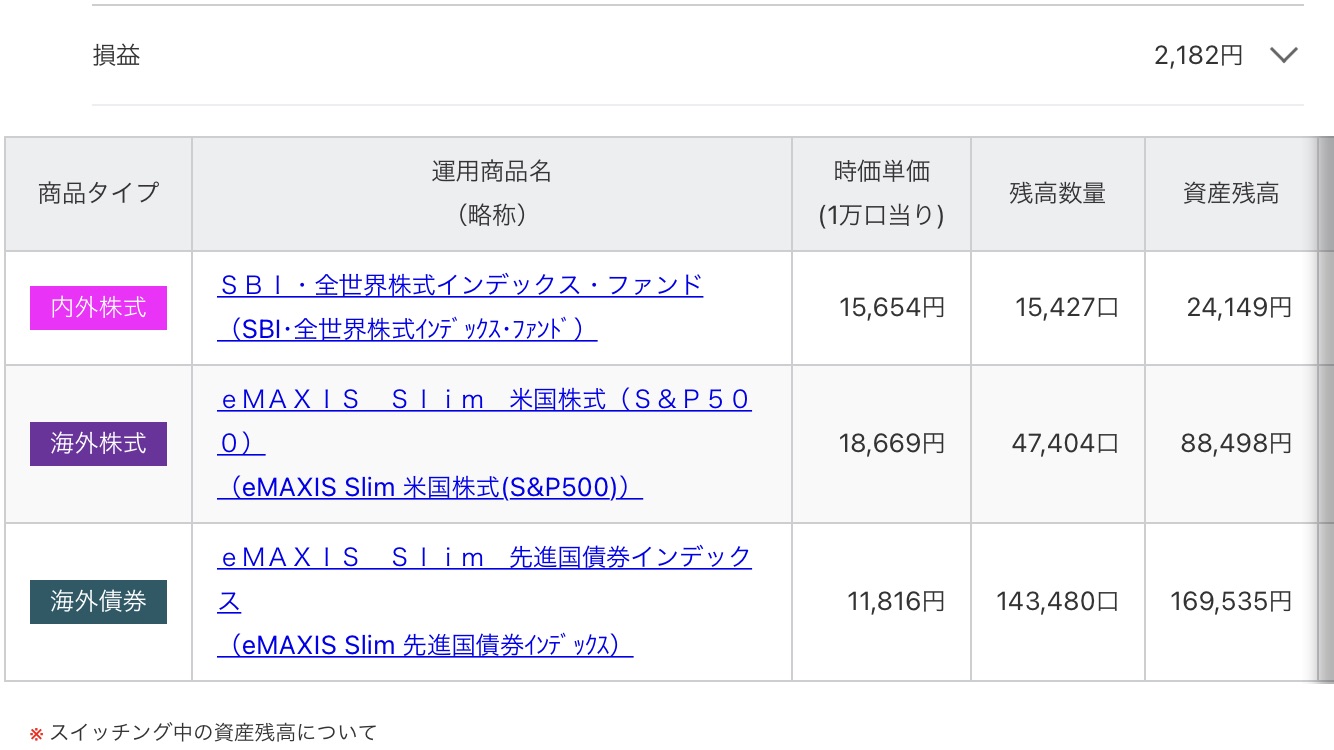This screenshot has height=750, width=1334.
Task: Open SBI・全世界株式インデックス・ファンド link
Action: click(460, 284)
